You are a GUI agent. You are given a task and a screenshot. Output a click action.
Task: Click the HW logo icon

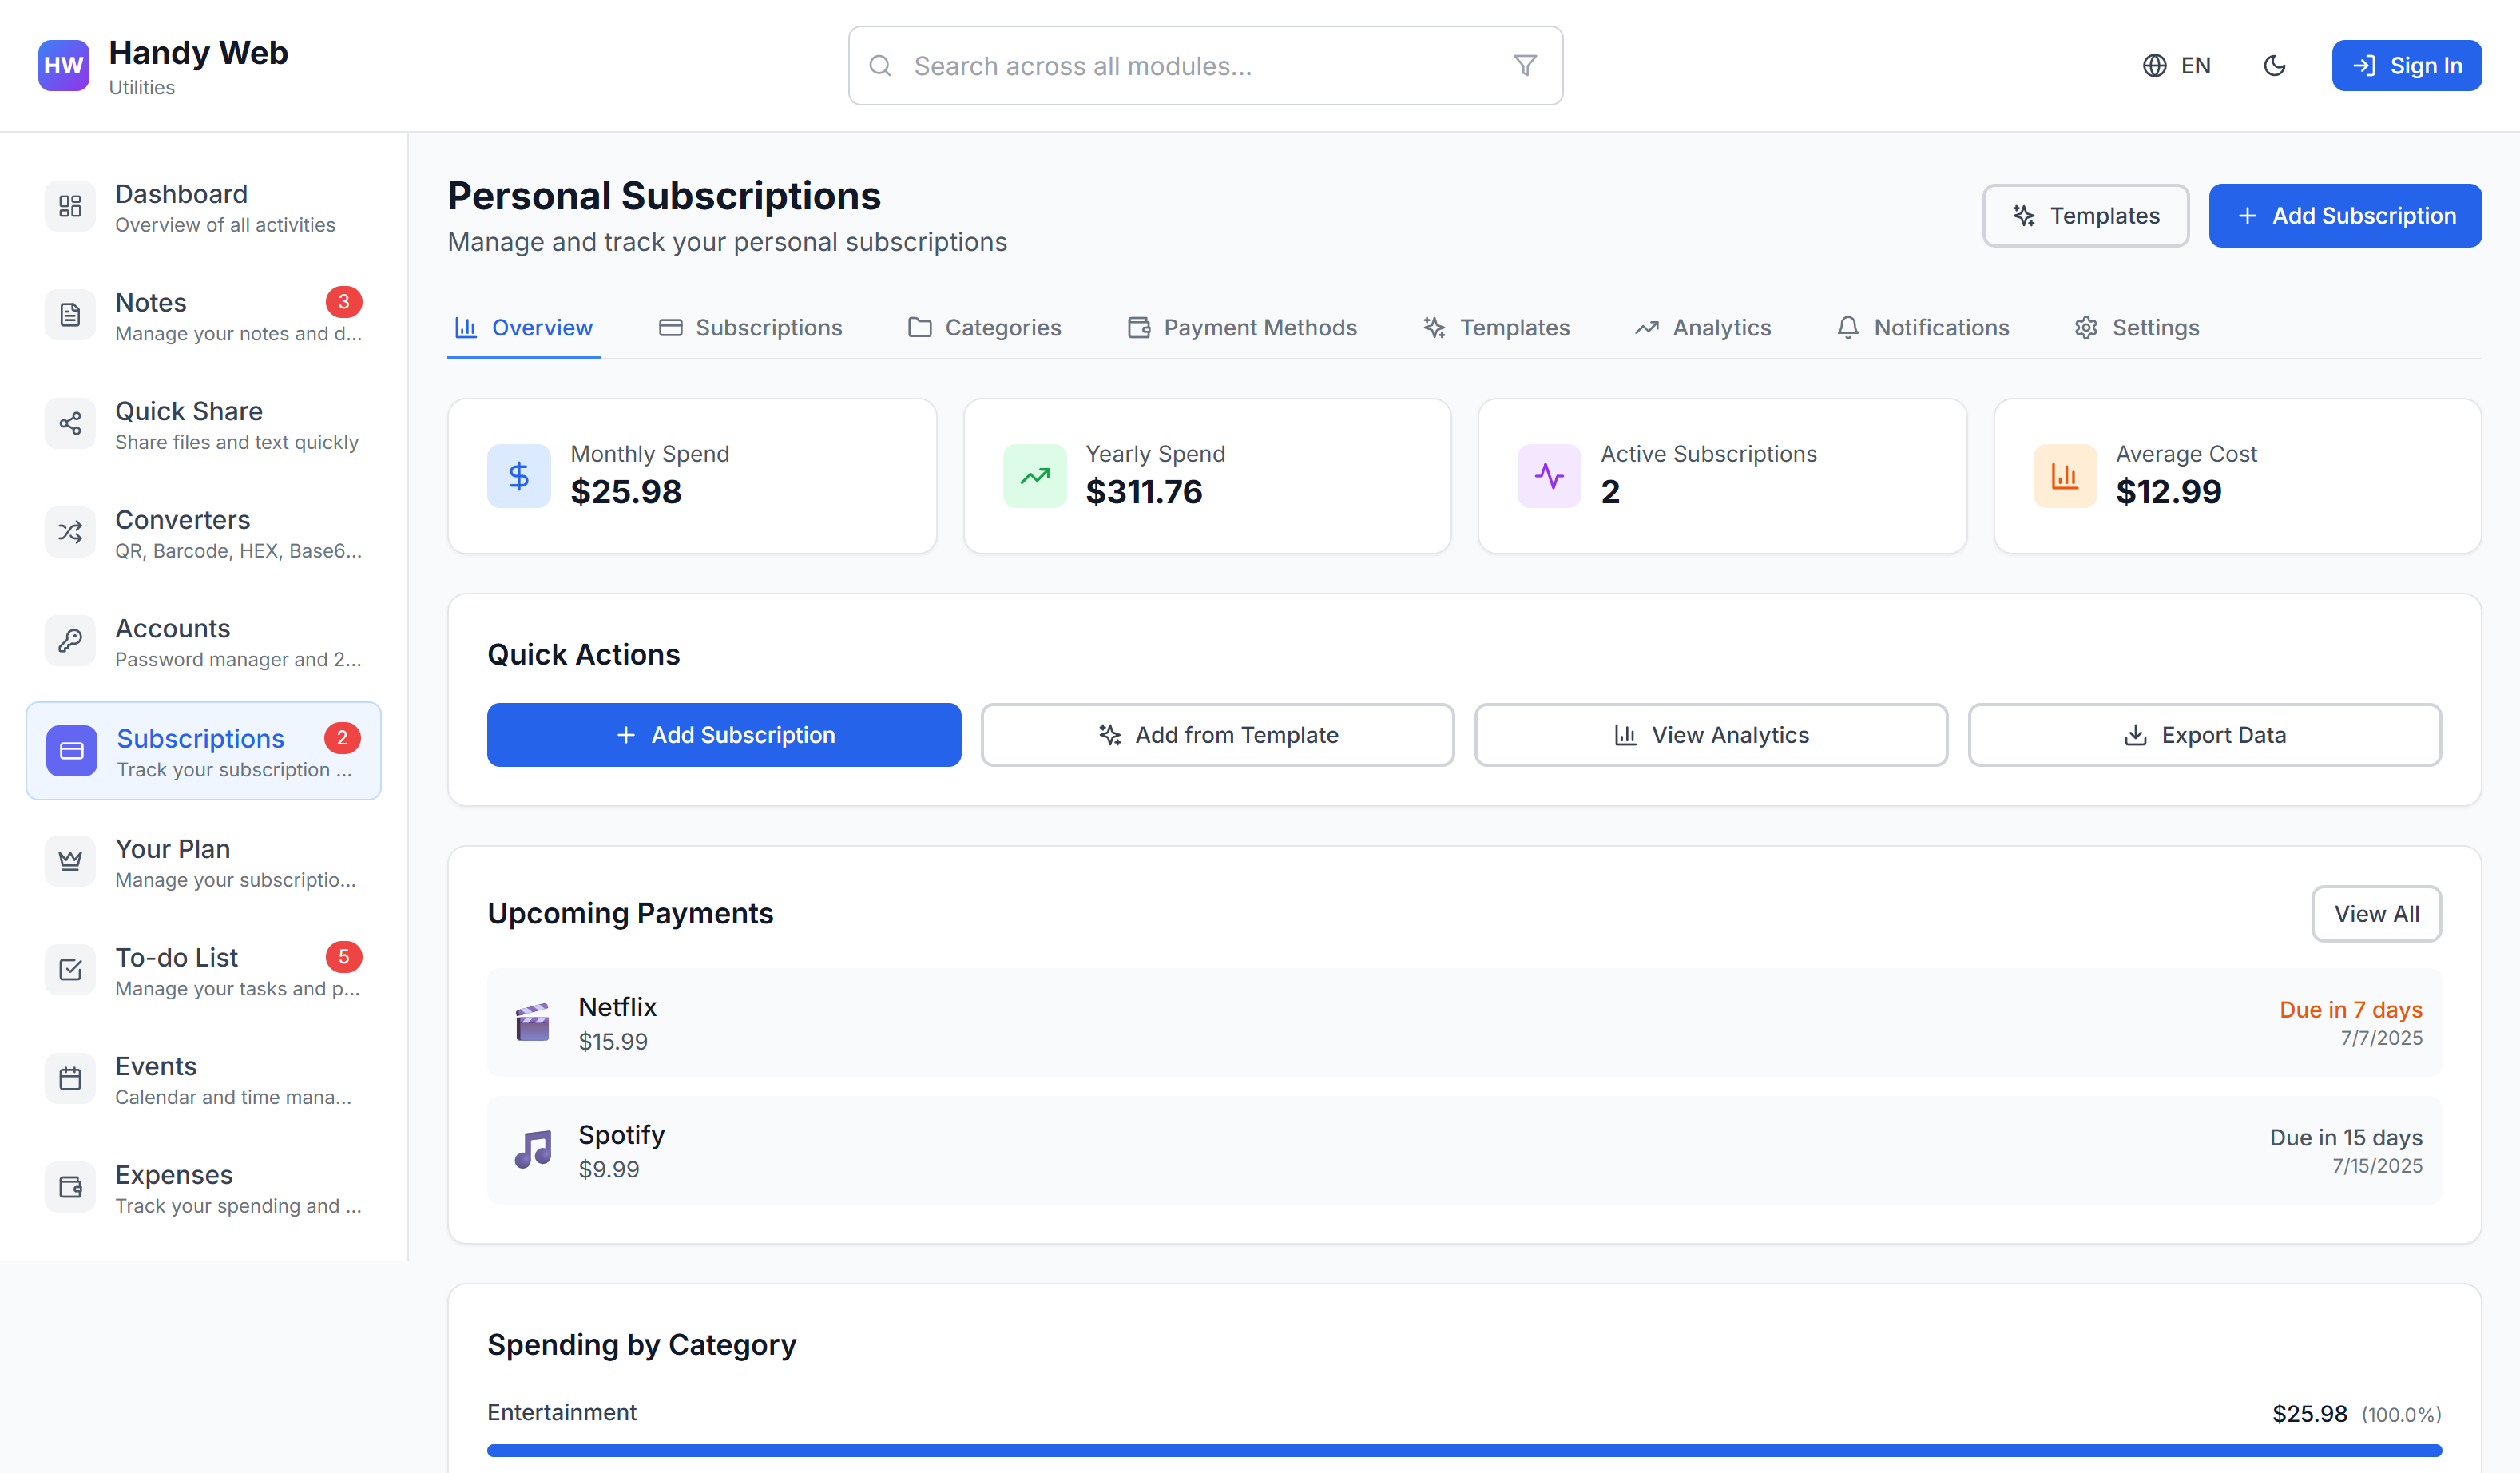pos(63,66)
